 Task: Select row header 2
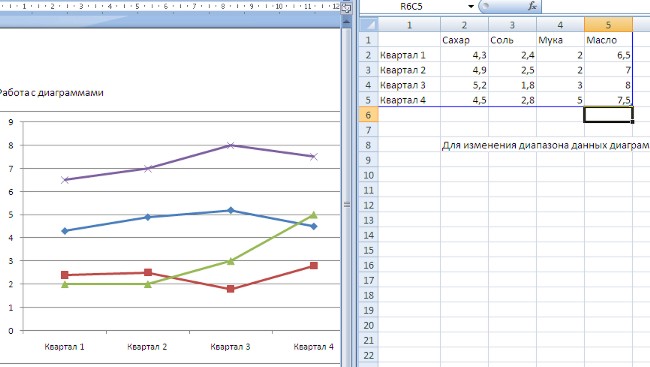coord(369,55)
